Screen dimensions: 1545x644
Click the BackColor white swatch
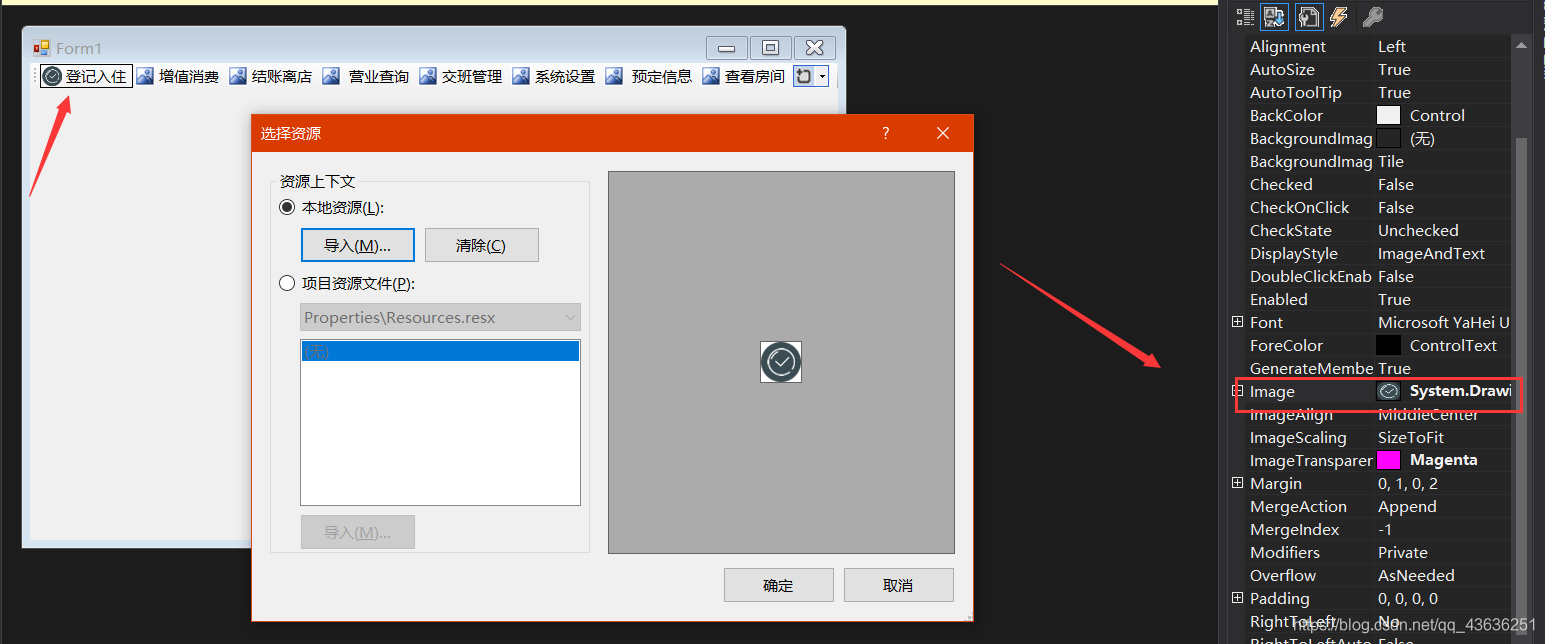[x=1388, y=115]
